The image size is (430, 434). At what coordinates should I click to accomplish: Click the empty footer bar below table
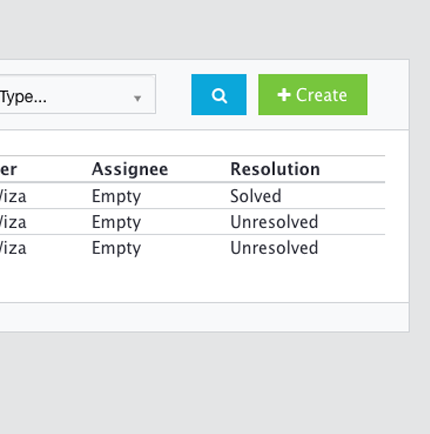[204, 317]
